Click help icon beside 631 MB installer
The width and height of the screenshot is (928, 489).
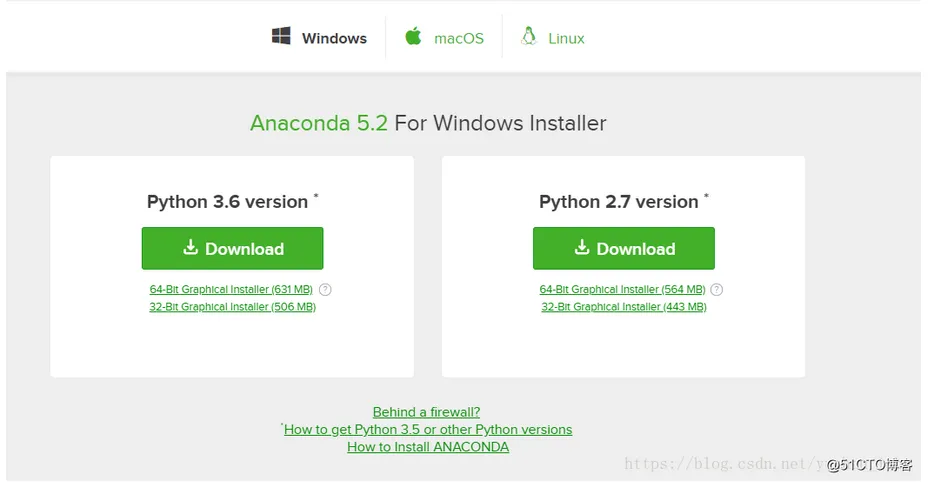325,290
